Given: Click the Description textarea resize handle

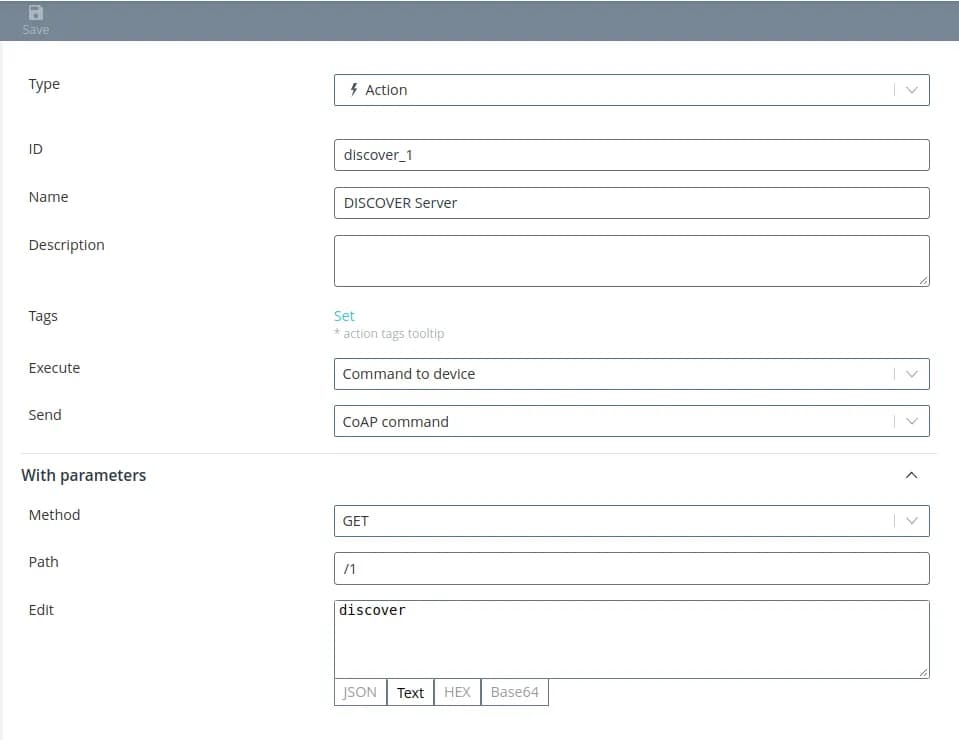Looking at the screenshot, I should [x=924, y=281].
